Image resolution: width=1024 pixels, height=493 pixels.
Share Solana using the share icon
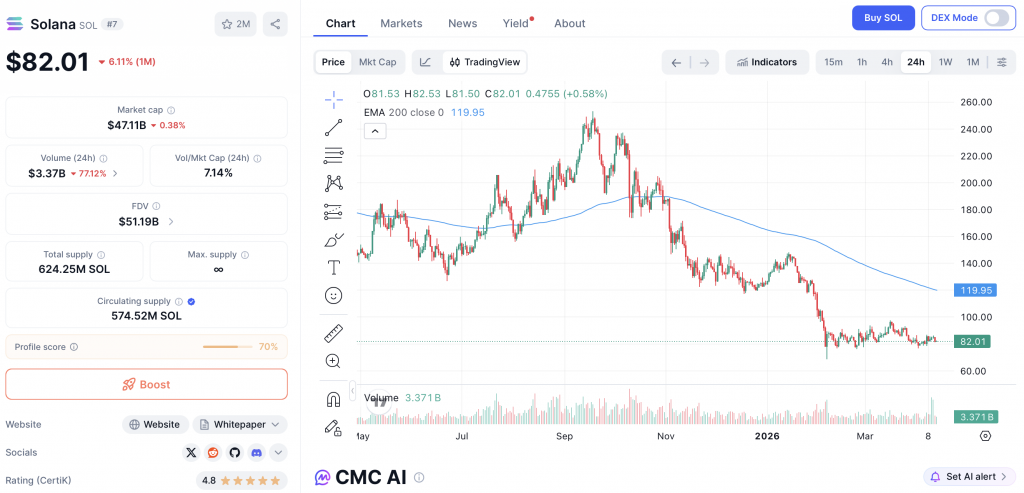coord(275,24)
